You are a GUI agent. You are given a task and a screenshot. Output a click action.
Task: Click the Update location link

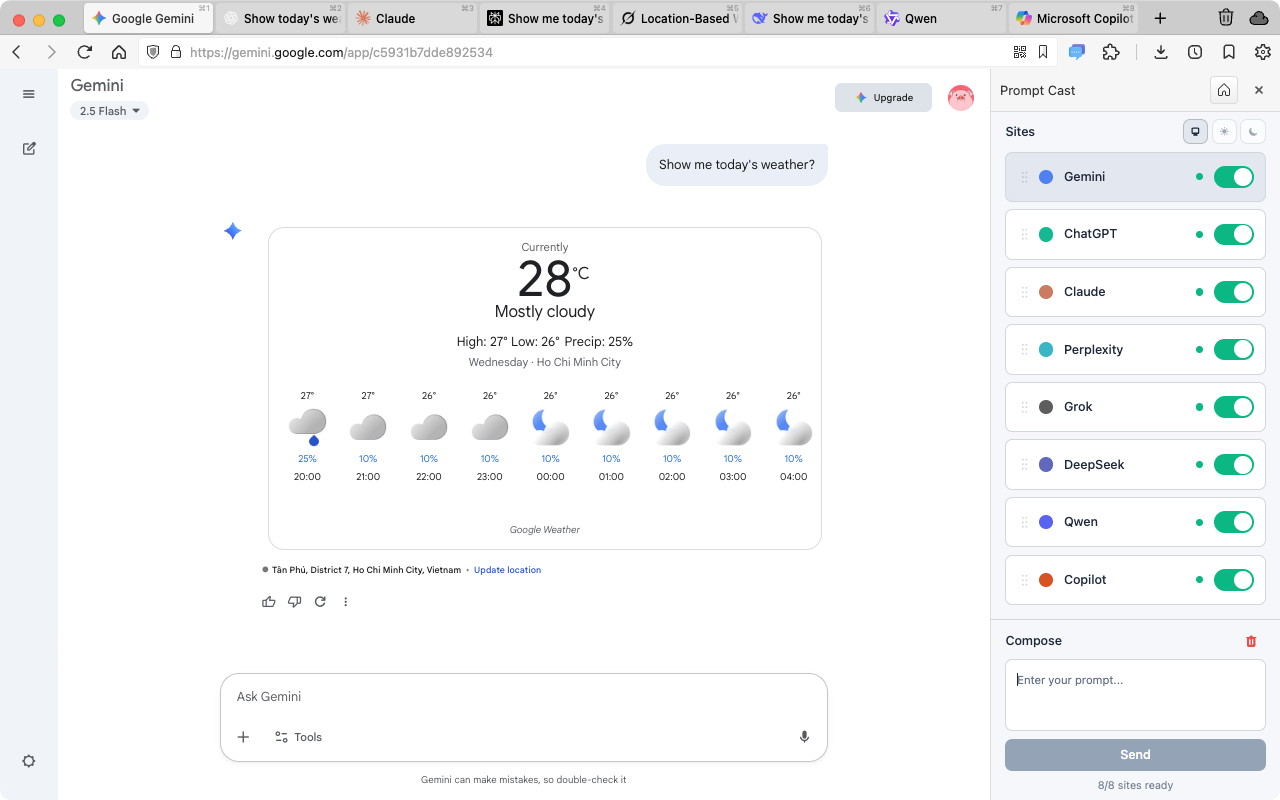click(507, 570)
